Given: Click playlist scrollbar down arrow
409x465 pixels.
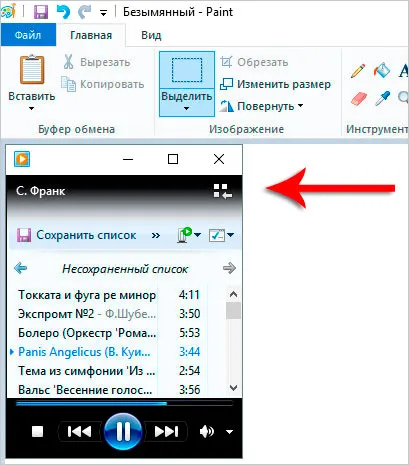Looking at the screenshot, I should pos(233,388).
